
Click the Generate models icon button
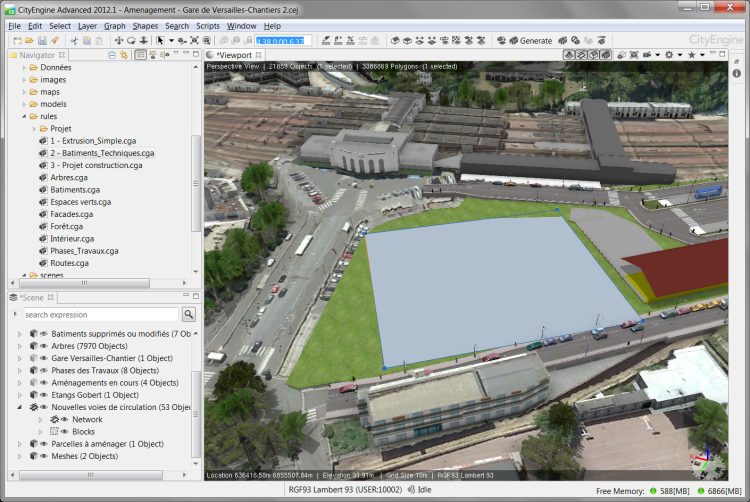point(513,41)
